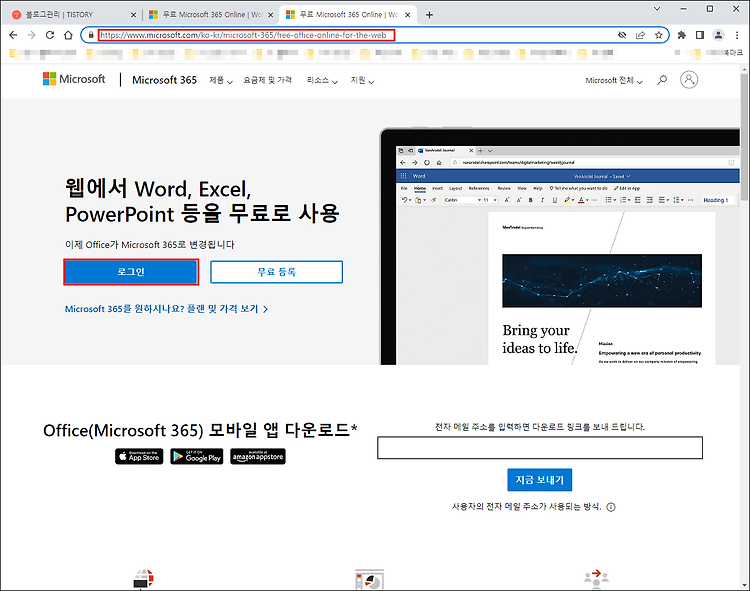
Task: Share this page via address bar icon
Action: pyautogui.click(x=640, y=35)
